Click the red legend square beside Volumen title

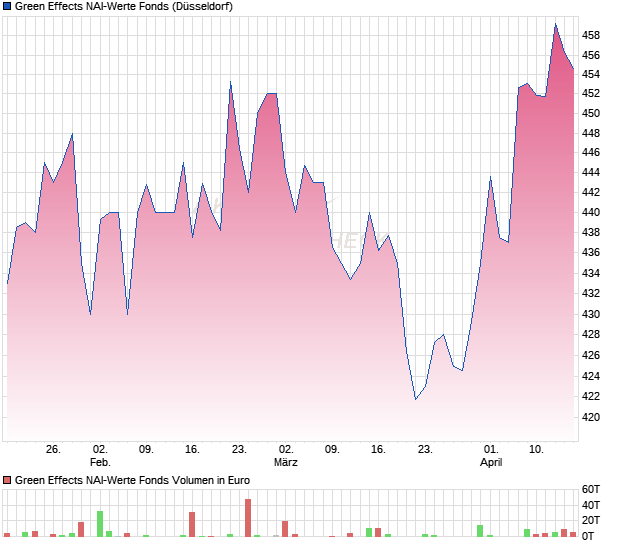coord(7,481)
